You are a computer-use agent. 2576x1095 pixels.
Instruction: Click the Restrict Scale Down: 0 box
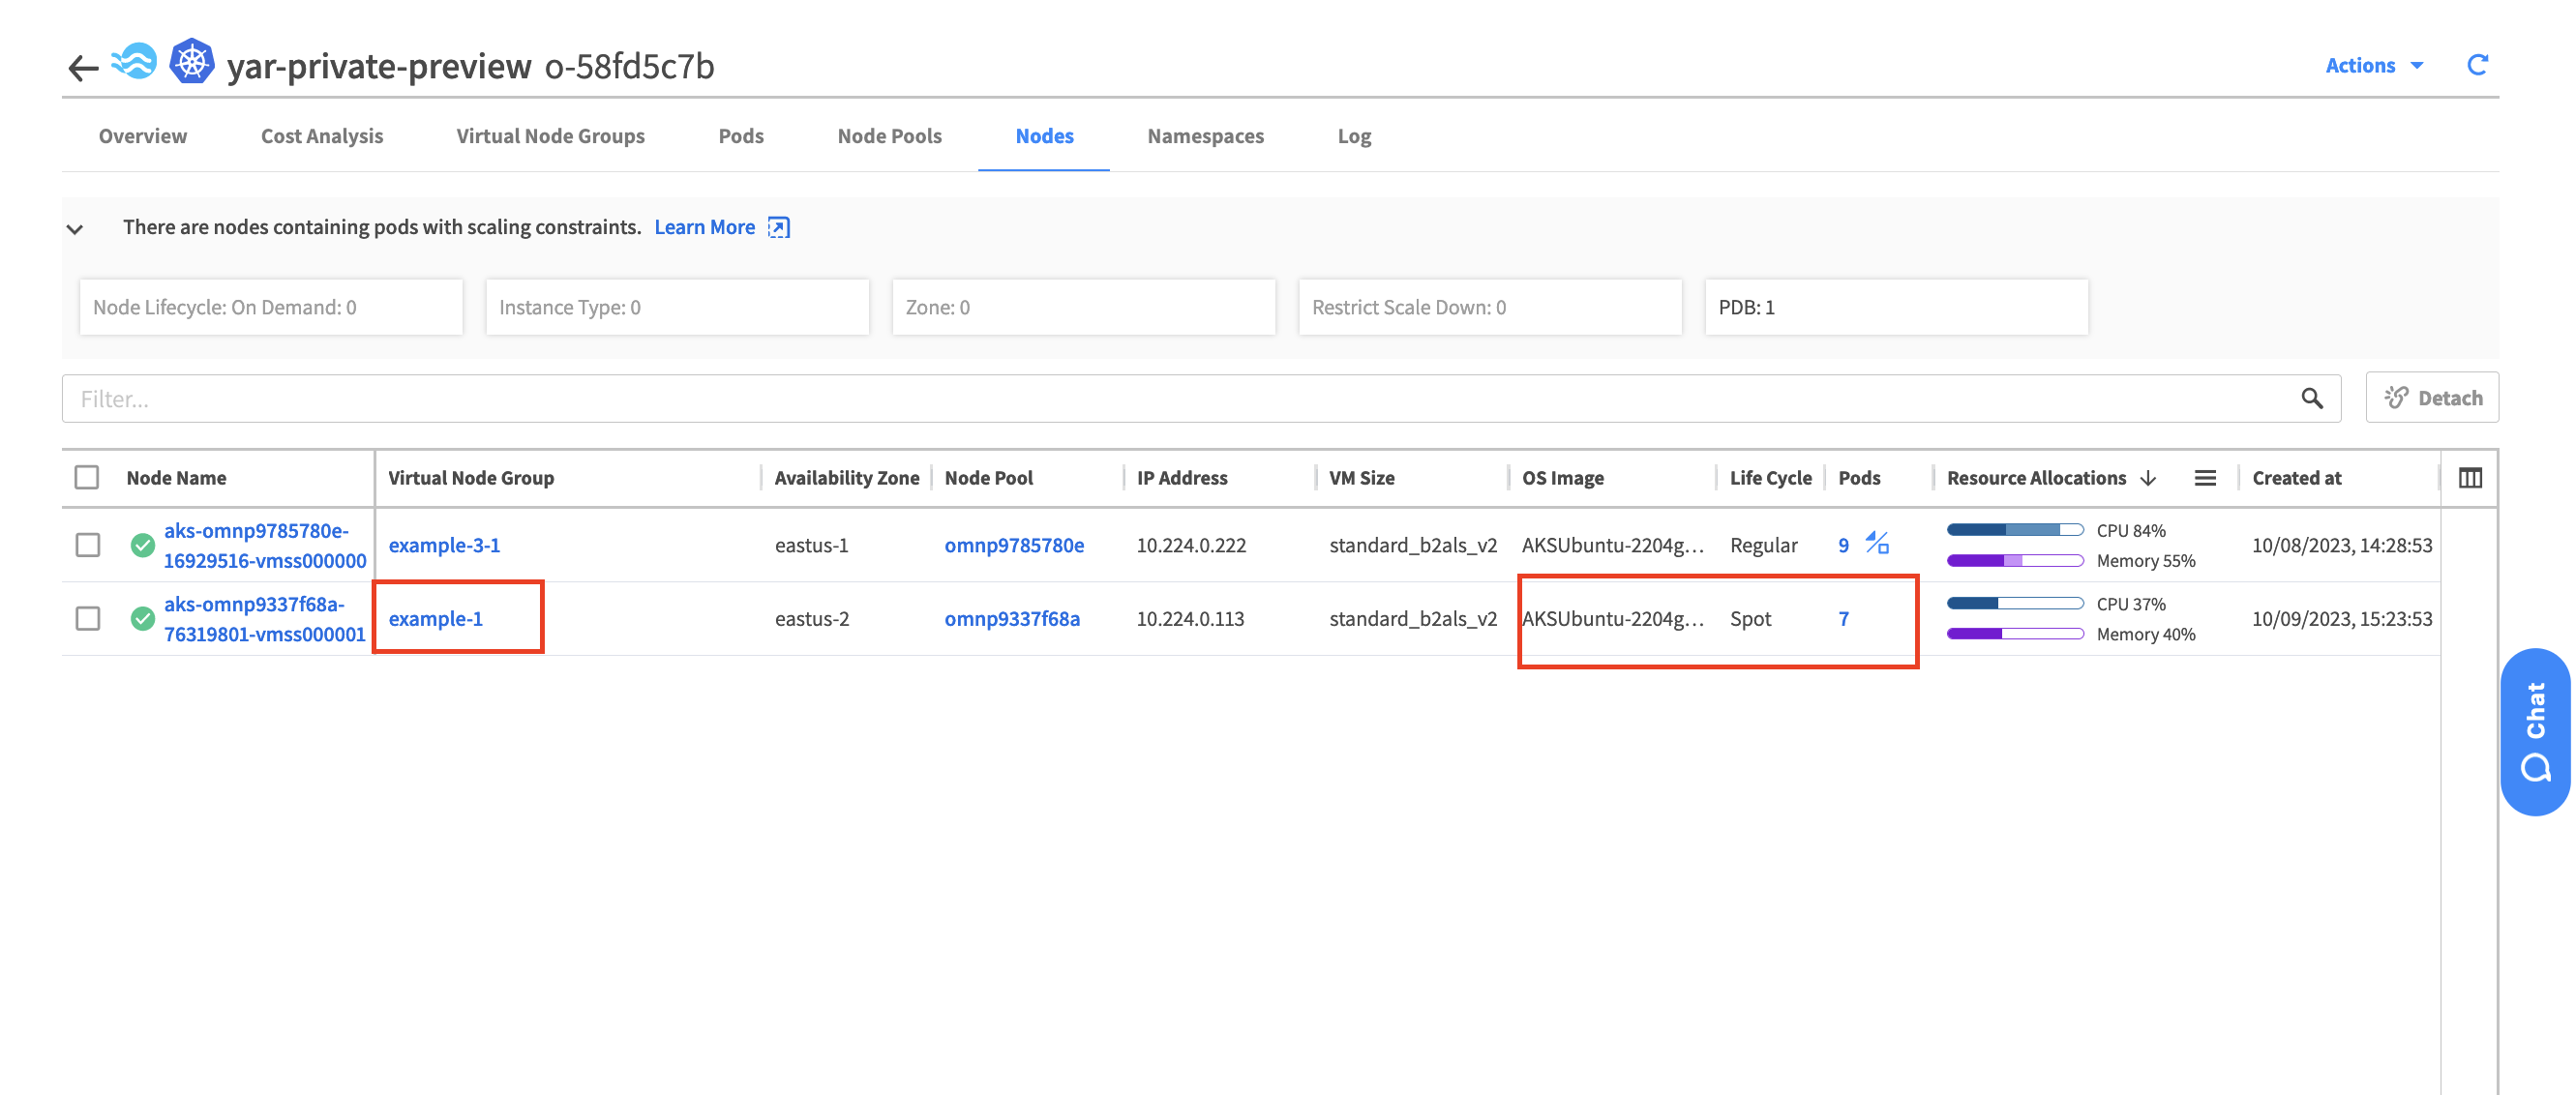pyautogui.click(x=1490, y=307)
